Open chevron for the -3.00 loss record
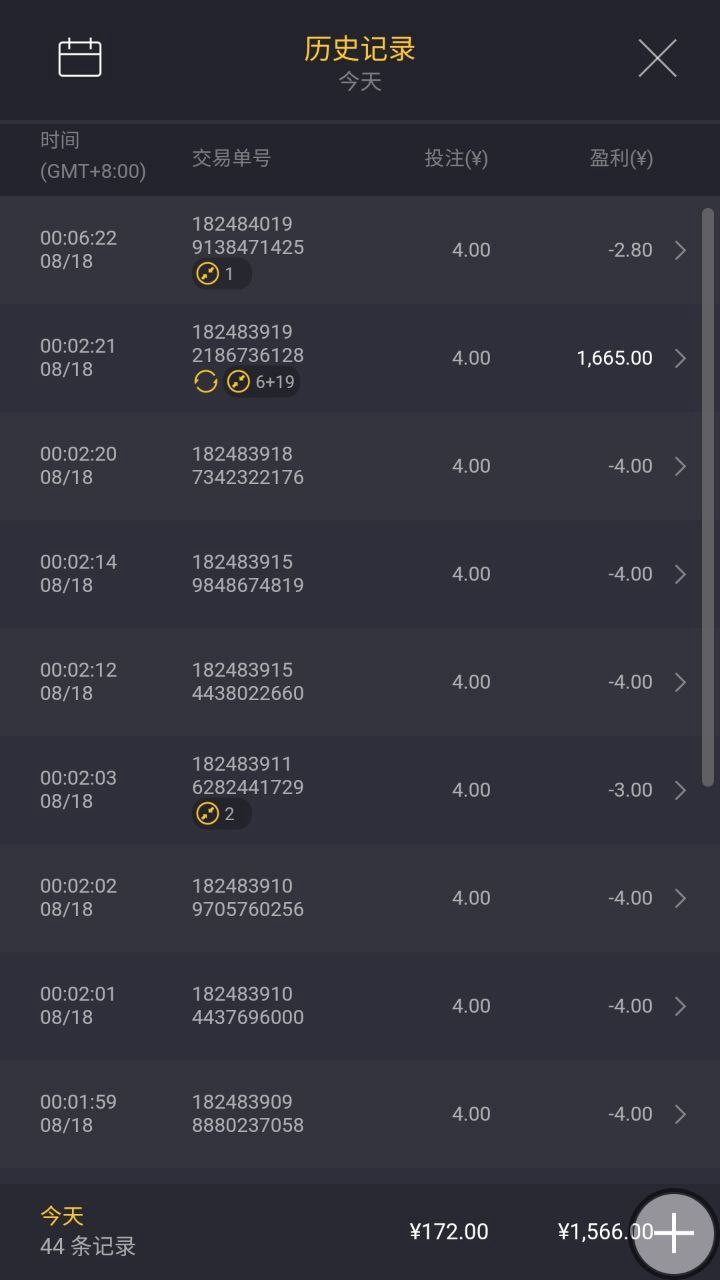Screen dimensions: 720x1280 coord(680,790)
